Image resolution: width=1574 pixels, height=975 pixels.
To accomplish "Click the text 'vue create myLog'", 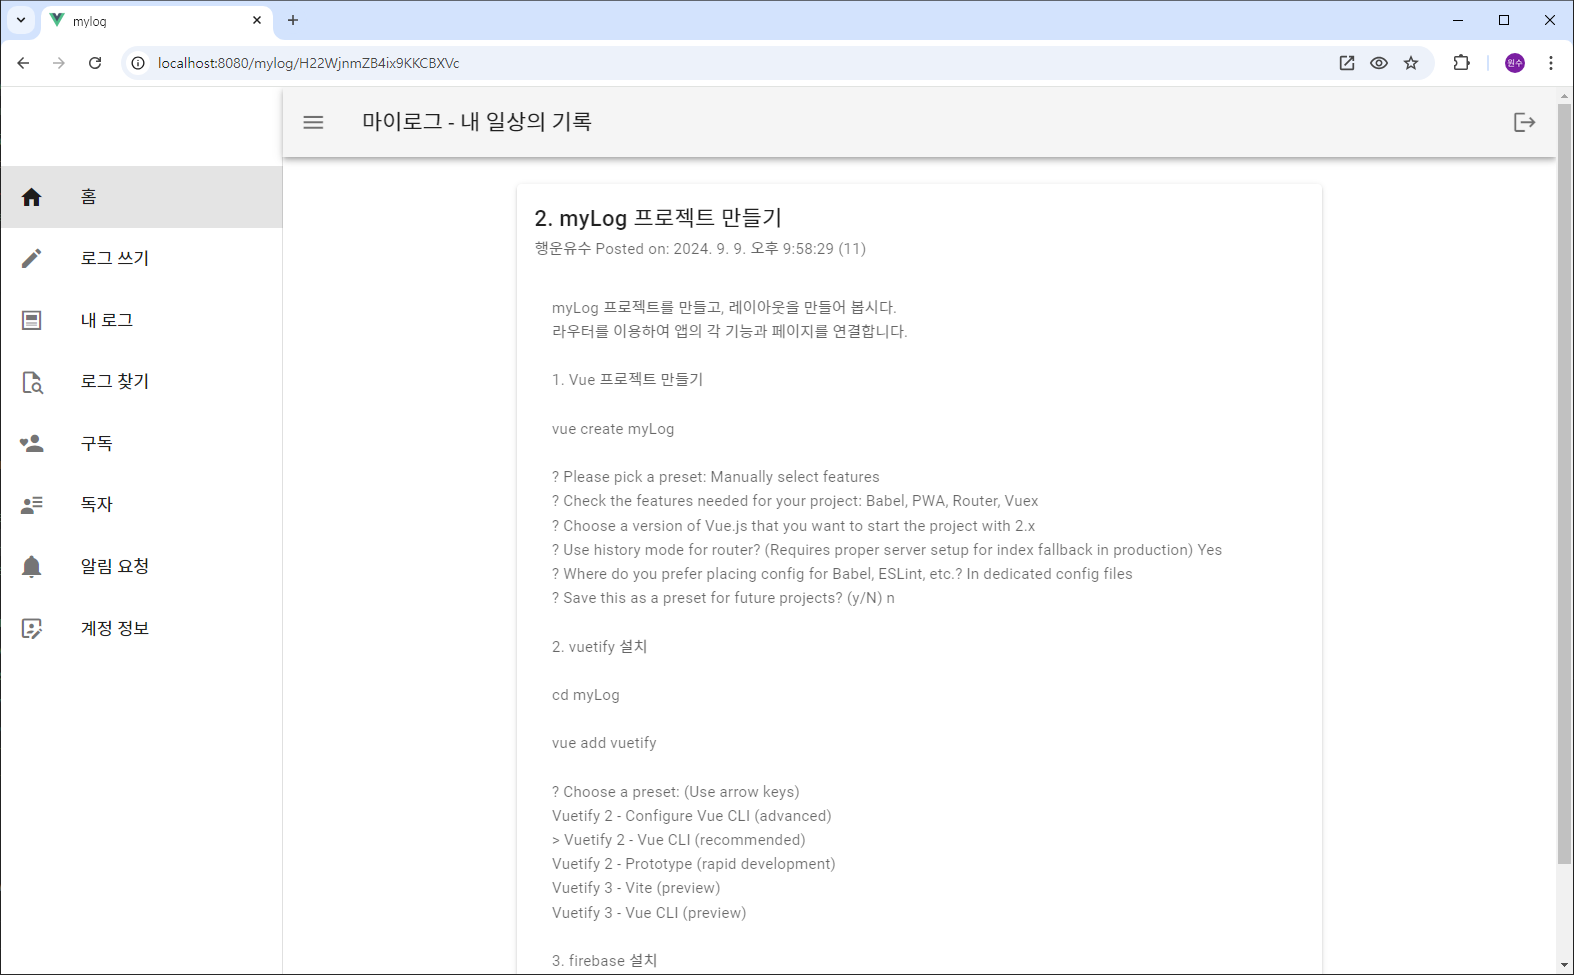I will pos(613,429).
